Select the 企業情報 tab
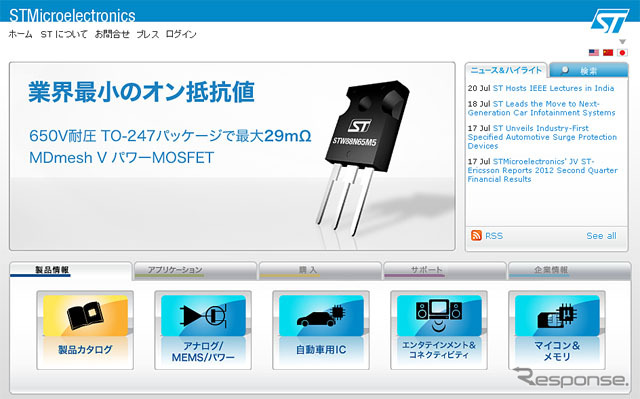 (569, 270)
